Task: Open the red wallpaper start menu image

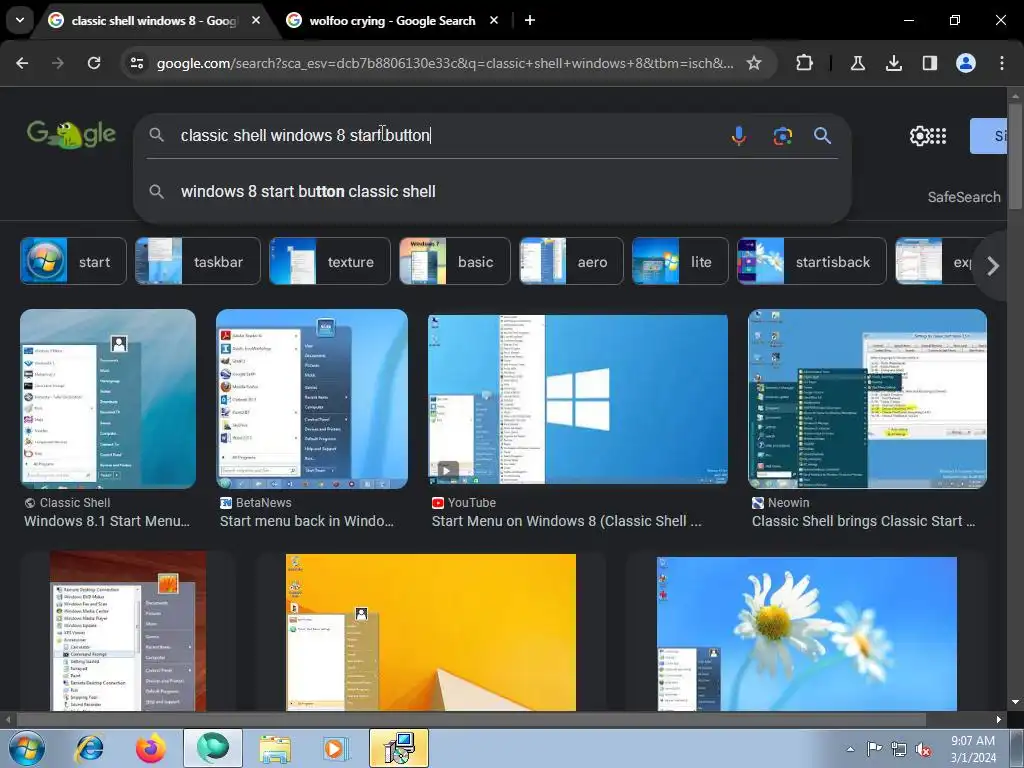Action: pos(128,632)
